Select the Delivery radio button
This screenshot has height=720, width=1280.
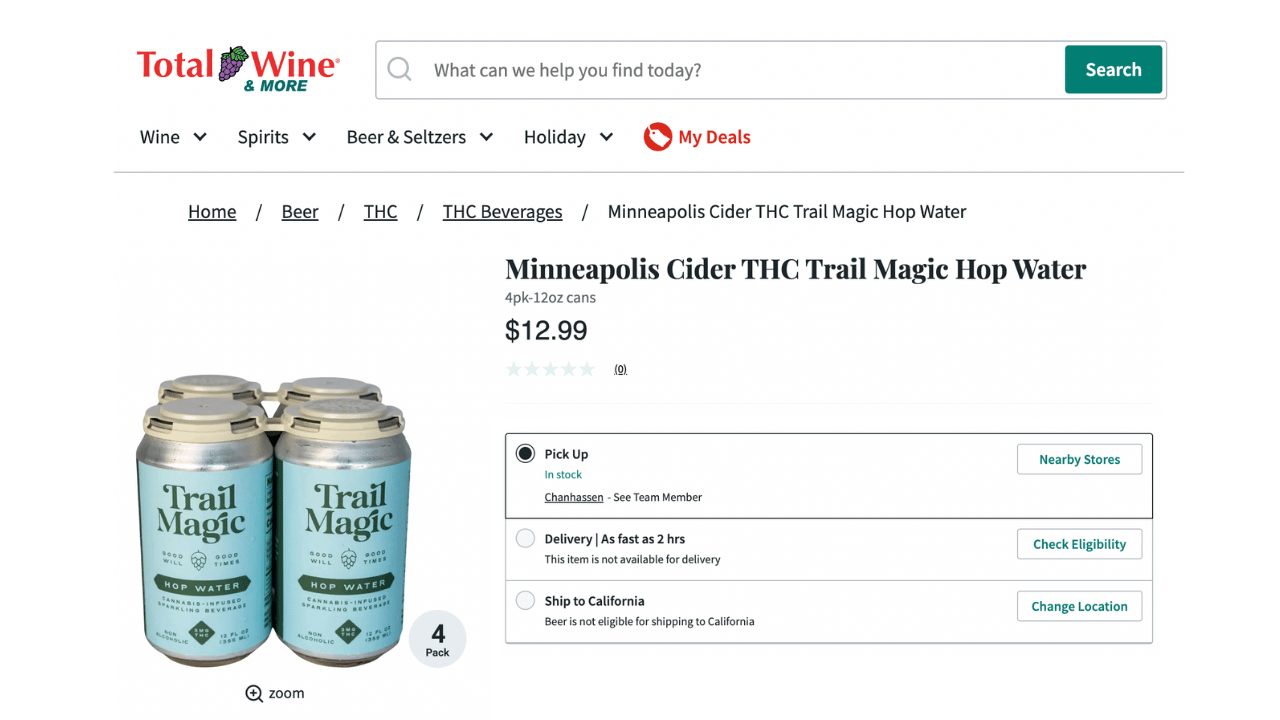525,539
